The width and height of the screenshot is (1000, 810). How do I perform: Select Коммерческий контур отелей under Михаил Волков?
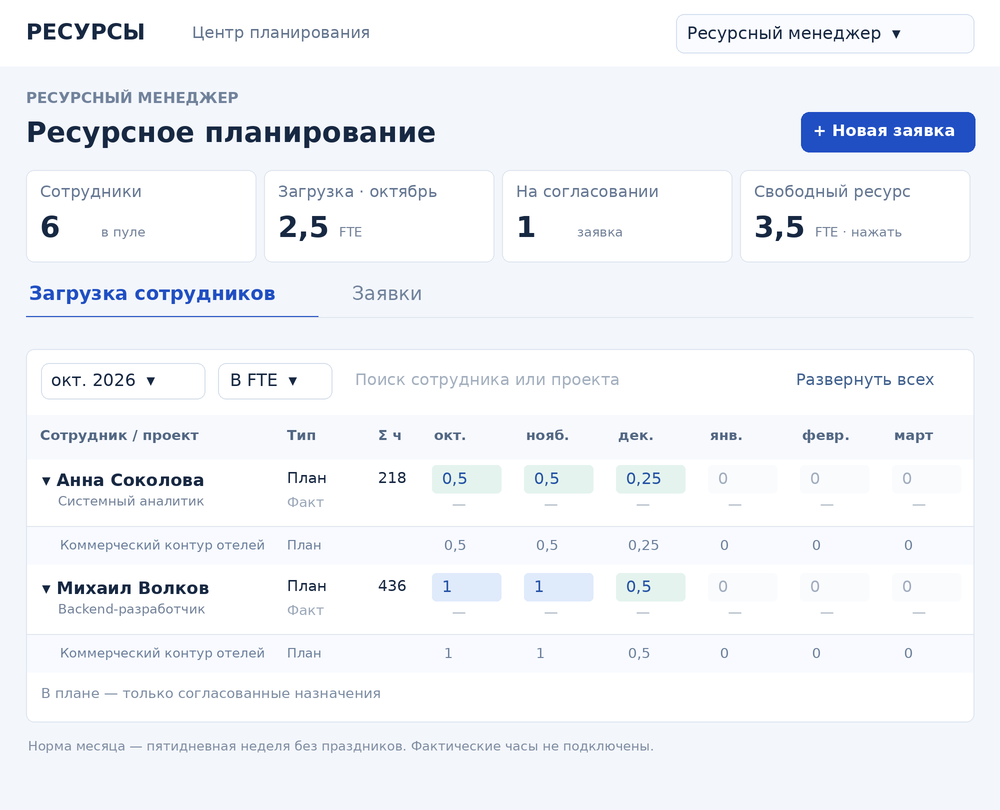[162, 653]
